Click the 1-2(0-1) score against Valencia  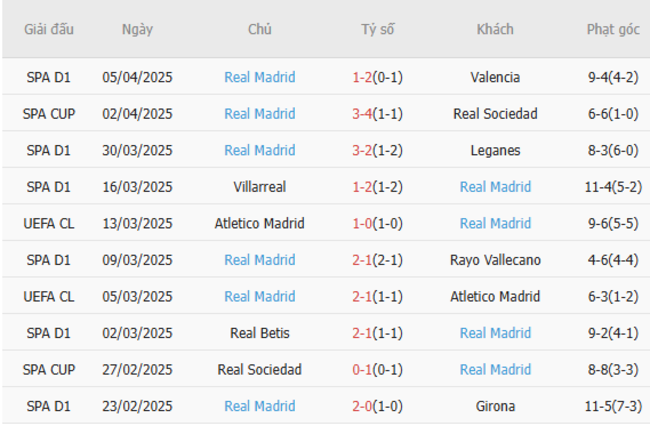pyautogui.click(x=377, y=77)
